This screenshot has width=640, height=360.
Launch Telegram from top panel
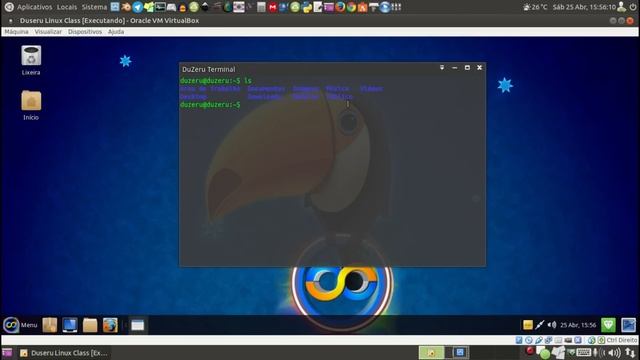(x=138, y=7)
